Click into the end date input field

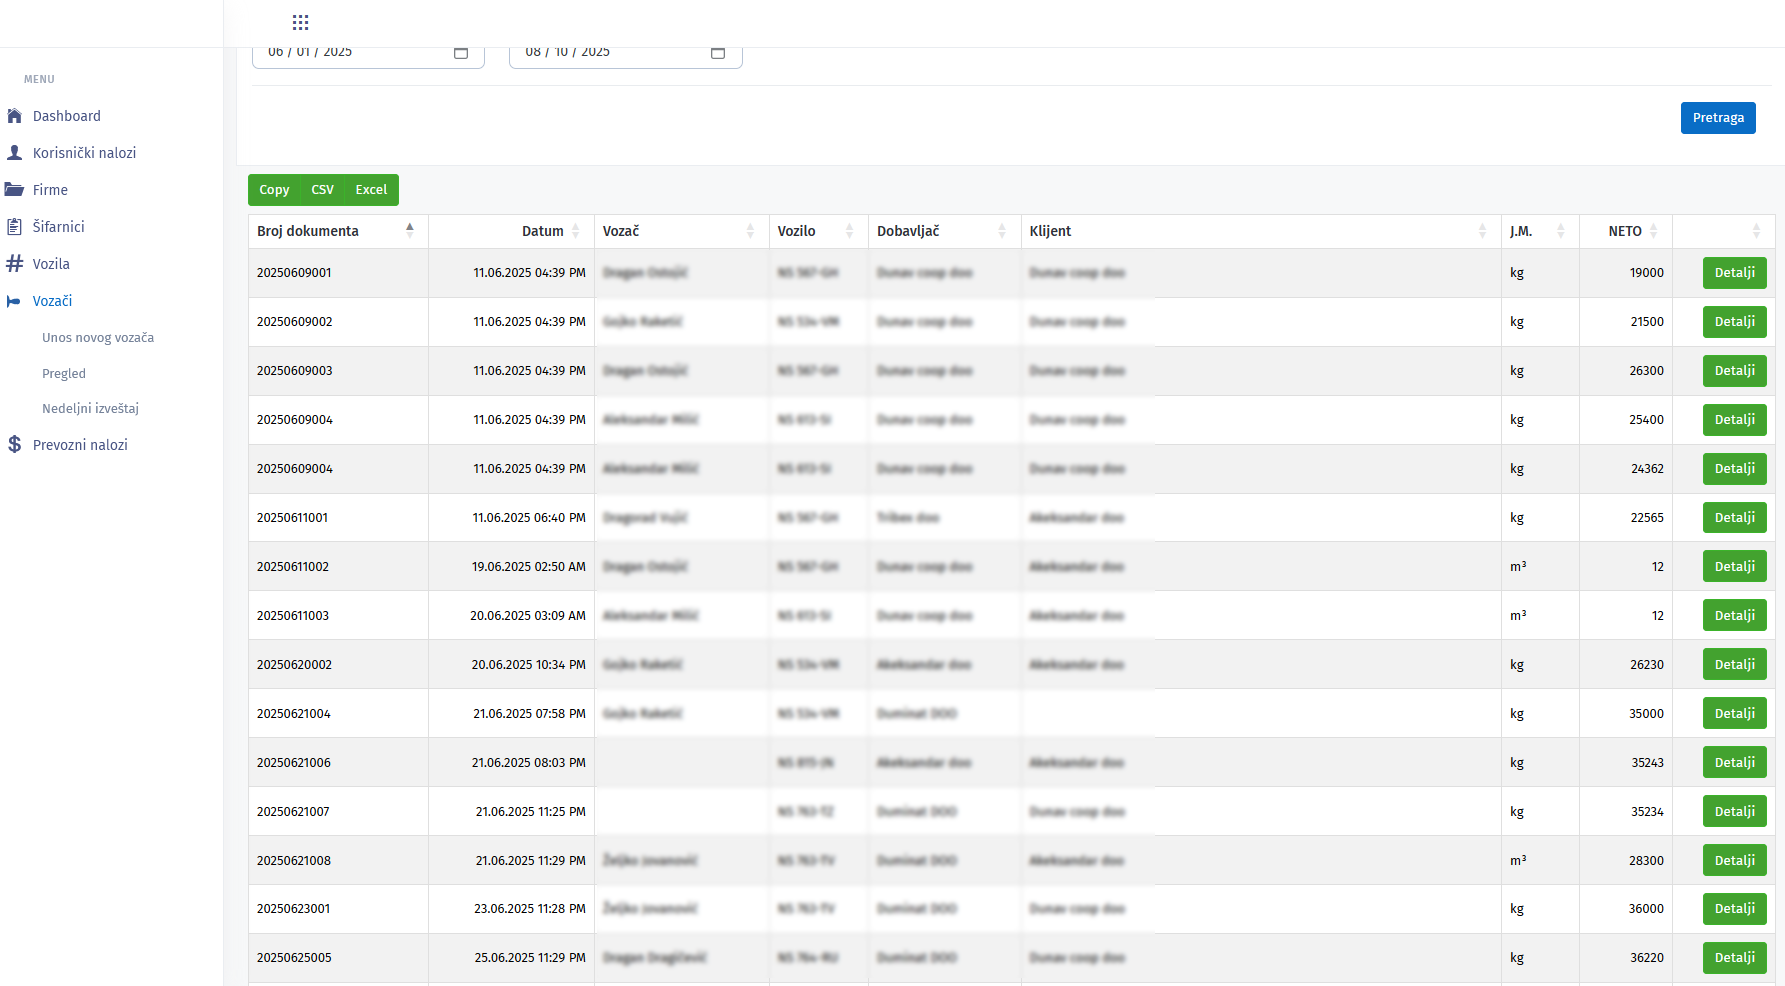click(600, 54)
